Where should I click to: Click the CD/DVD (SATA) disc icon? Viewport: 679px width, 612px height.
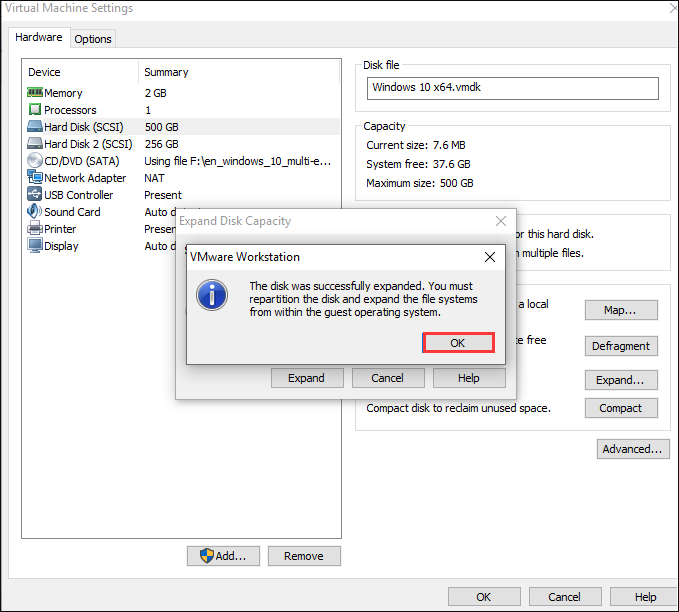pos(35,160)
